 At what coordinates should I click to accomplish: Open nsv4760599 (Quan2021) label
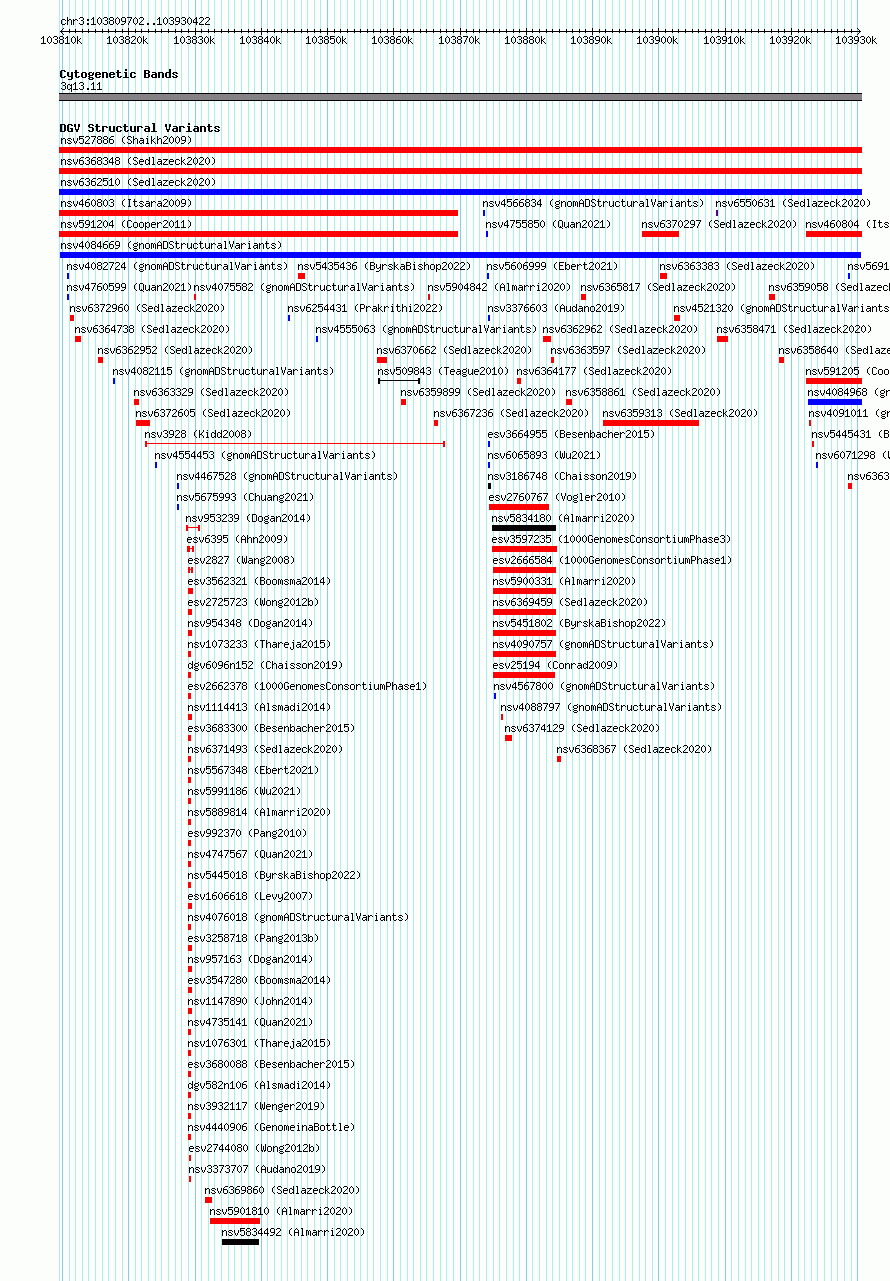(x=129, y=287)
